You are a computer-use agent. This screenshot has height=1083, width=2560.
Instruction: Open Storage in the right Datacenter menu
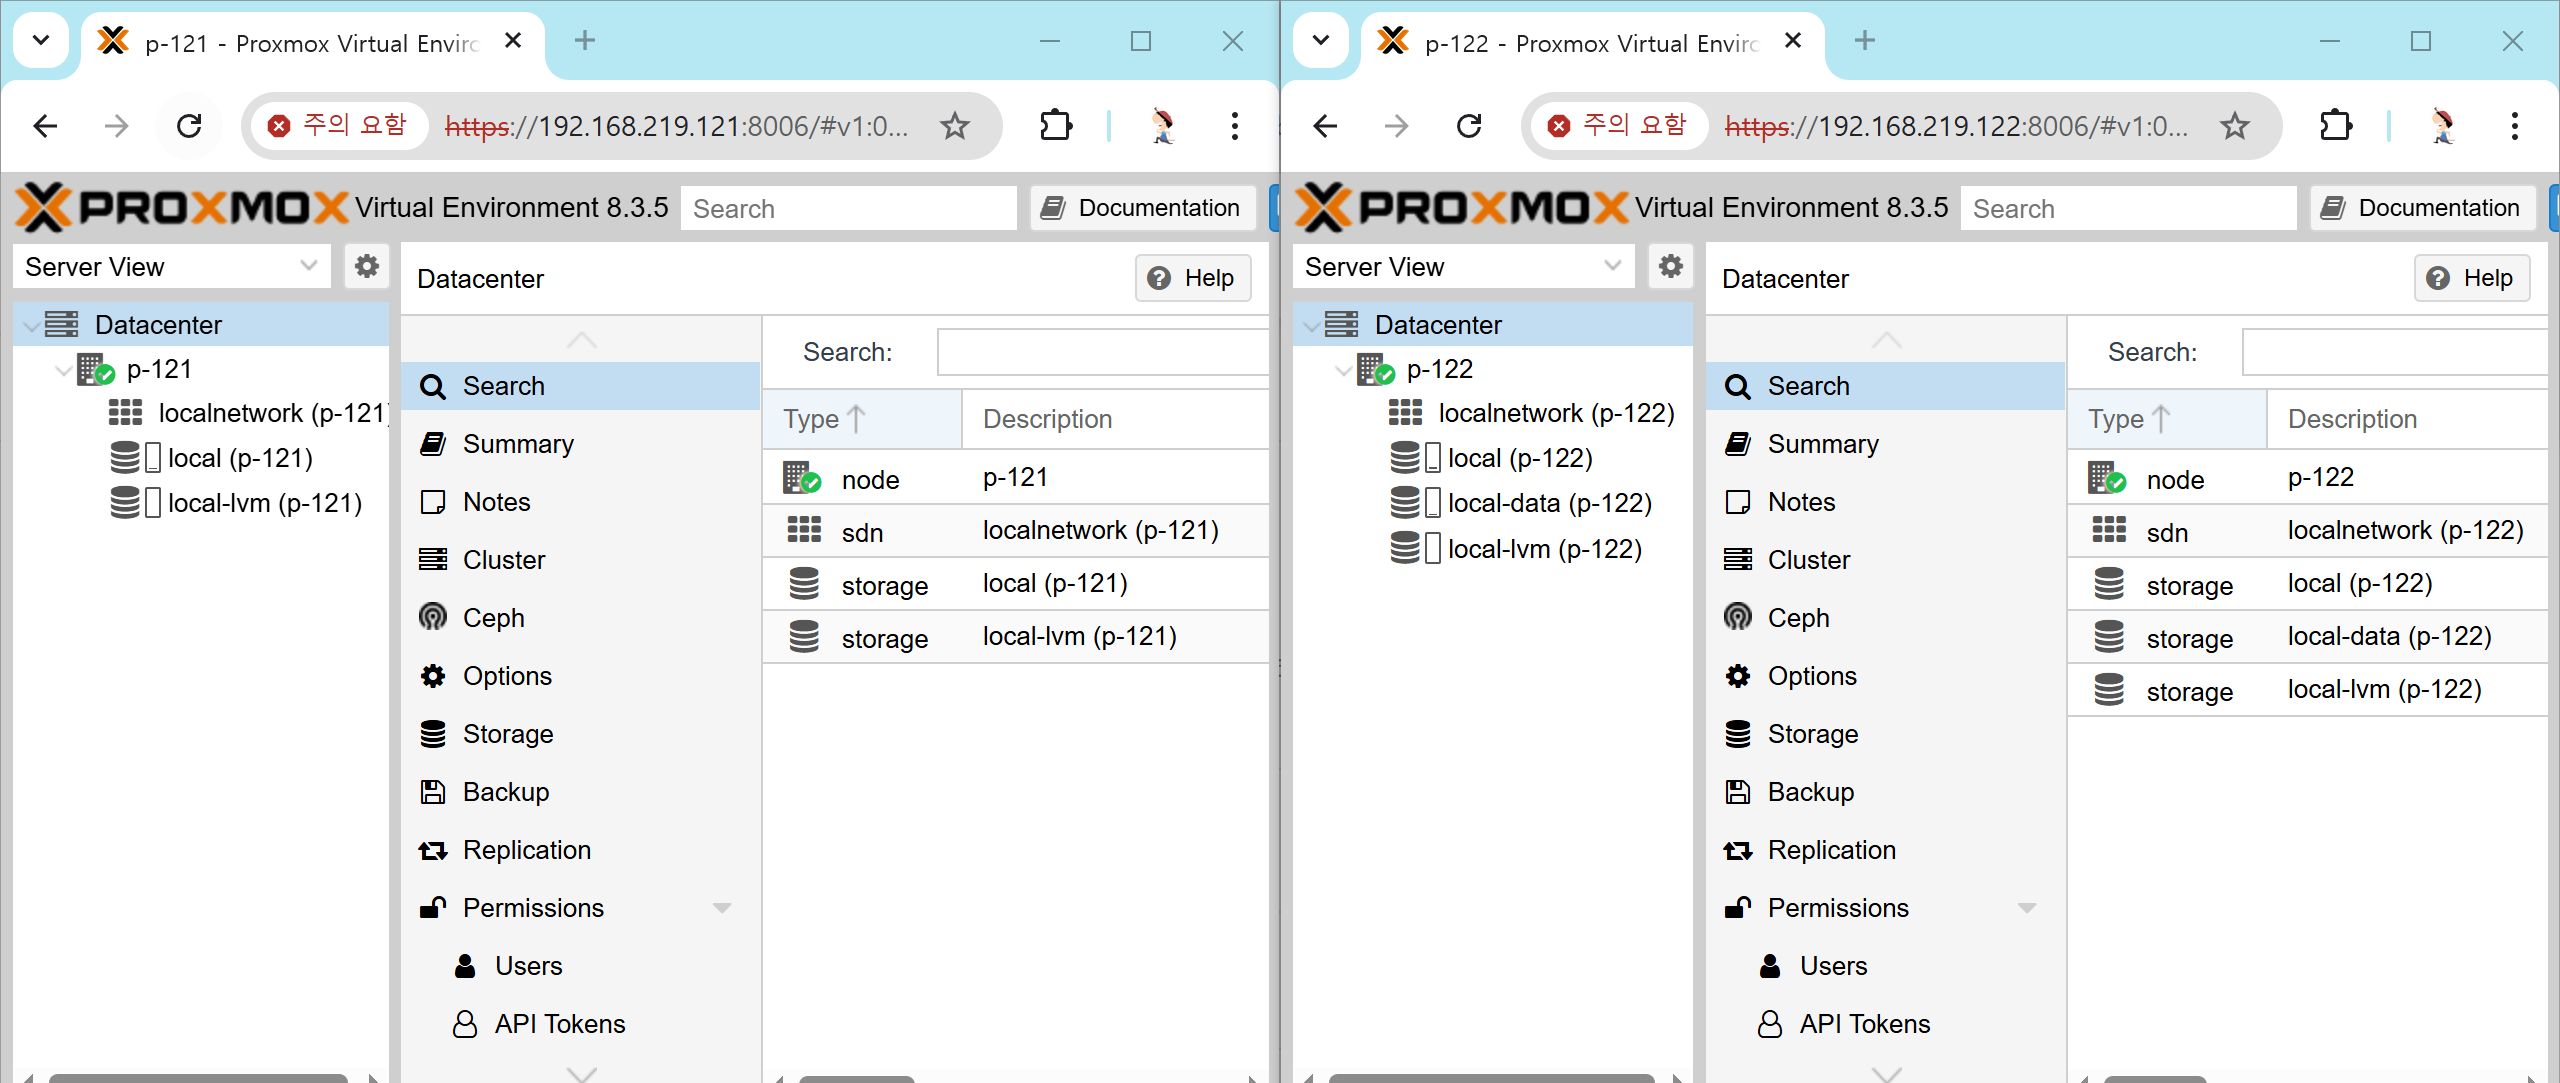click(x=1812, y=734)
